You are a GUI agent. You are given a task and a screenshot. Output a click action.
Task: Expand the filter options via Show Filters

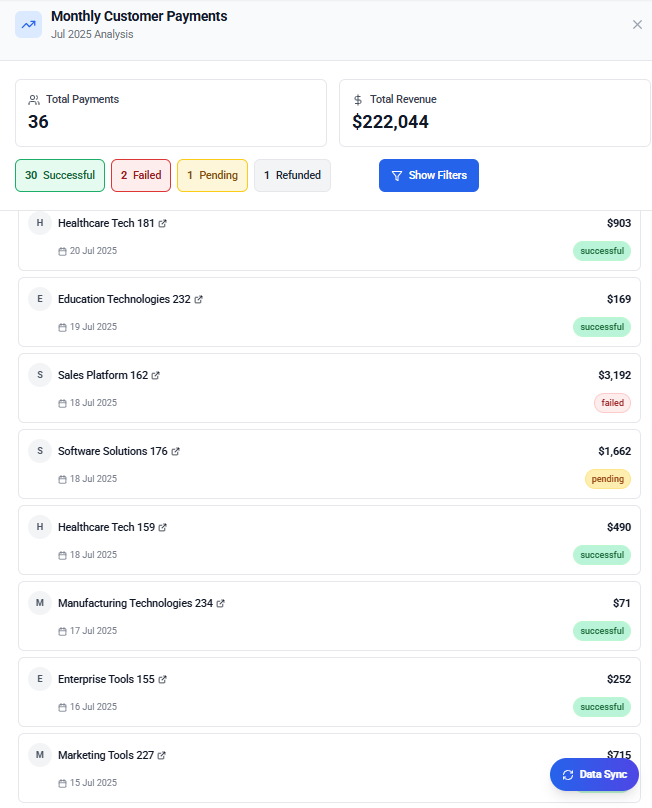(428, 175)
